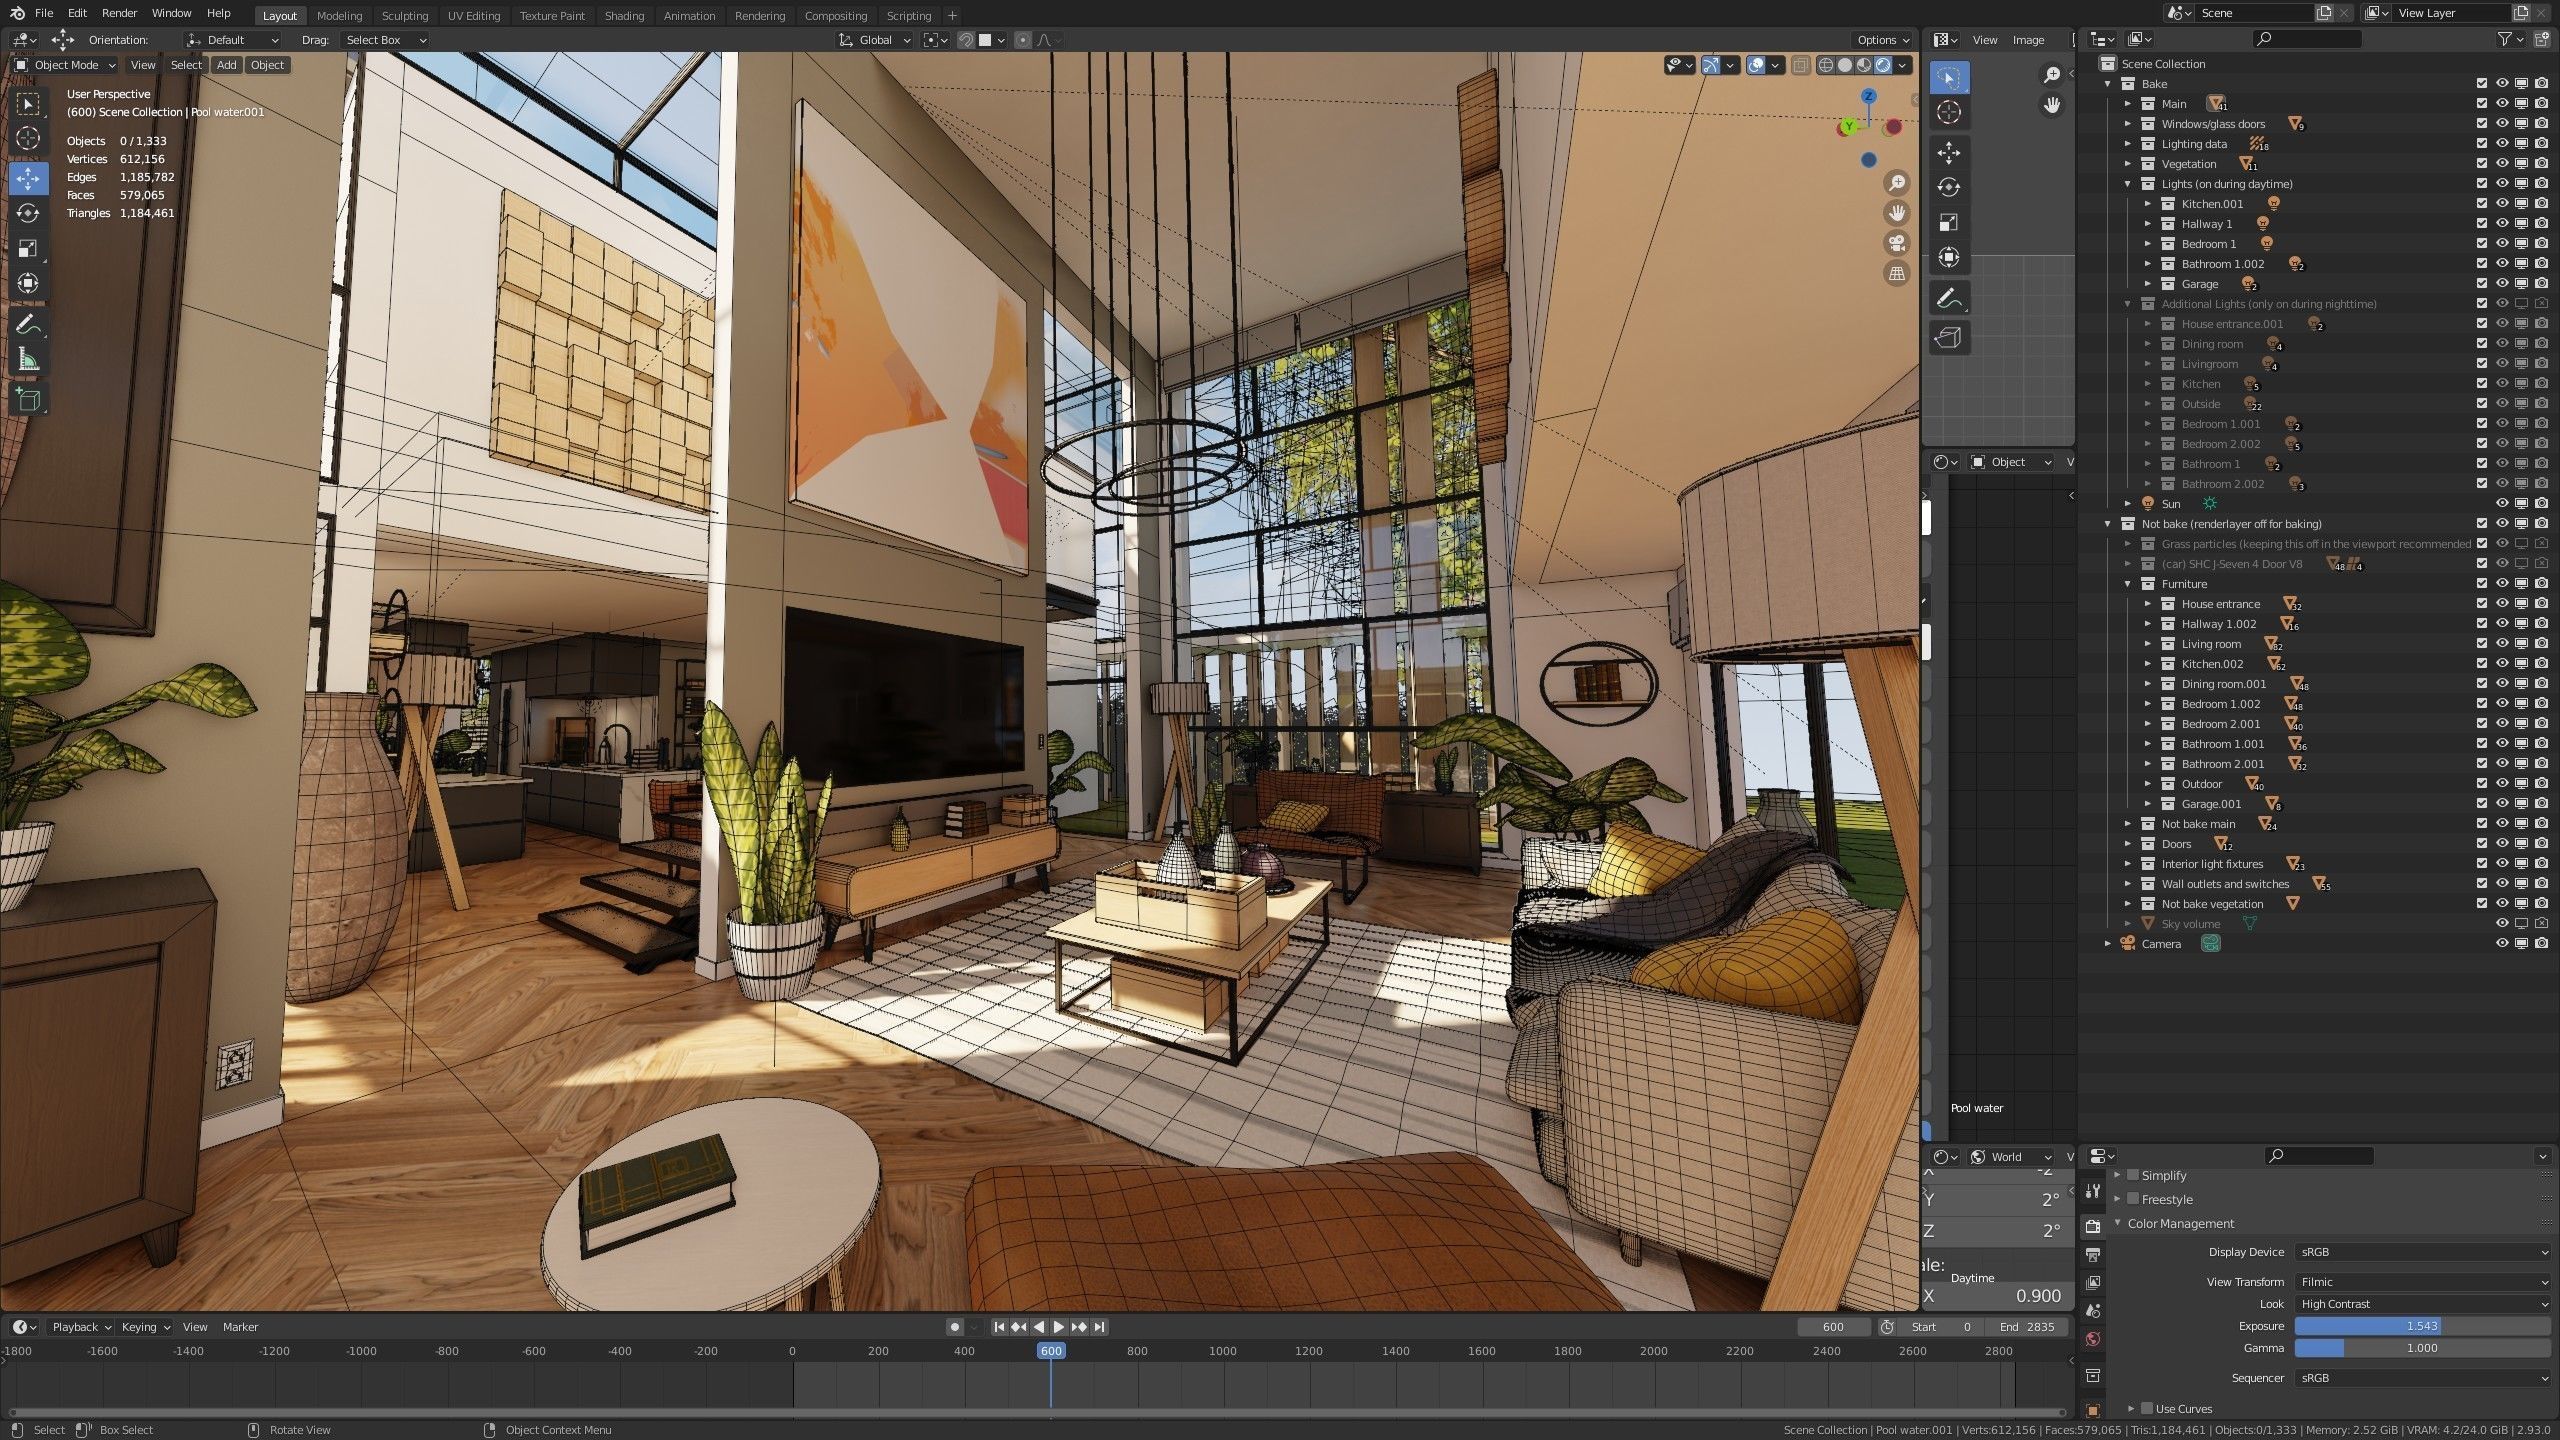
Task: Open the World properties tab icon
Action: [2093, 1338]
